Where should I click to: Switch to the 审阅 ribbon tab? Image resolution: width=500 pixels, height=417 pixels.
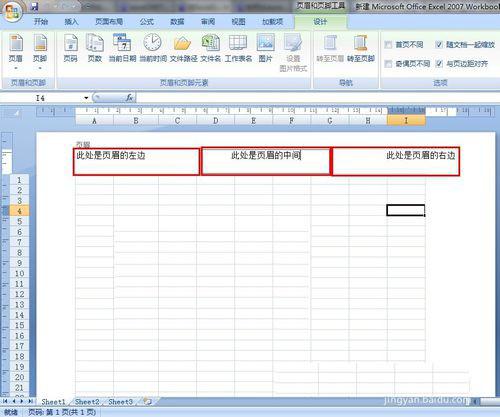208,22
